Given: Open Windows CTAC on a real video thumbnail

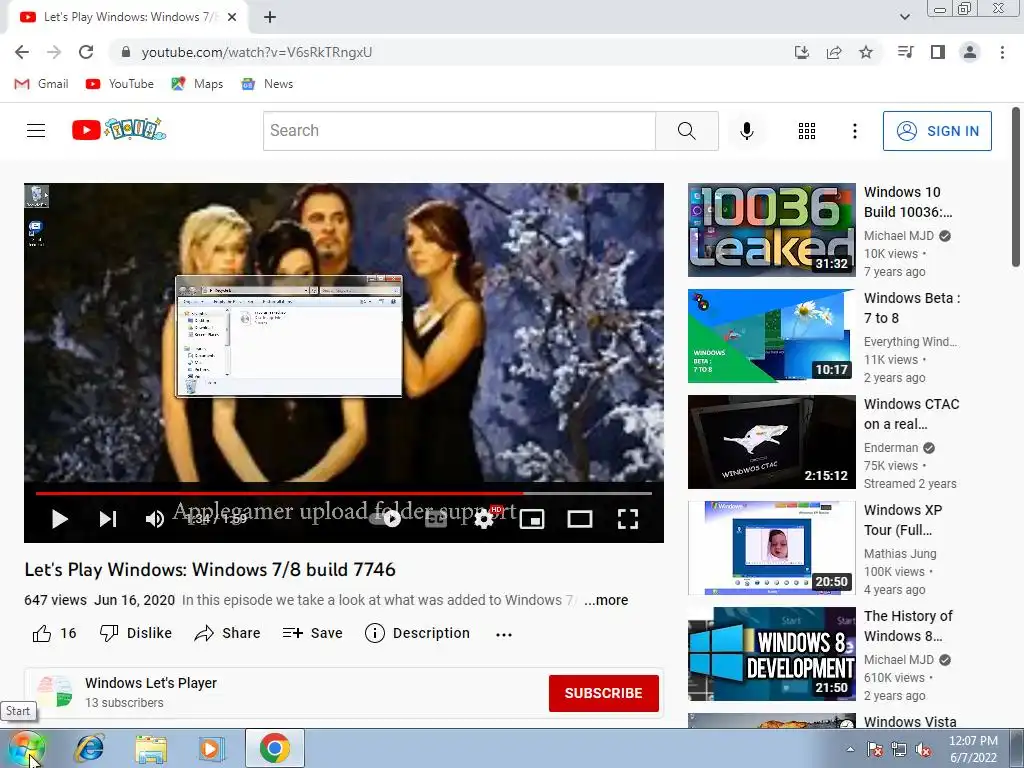Looking at the screenshot, I should (771, 441).
